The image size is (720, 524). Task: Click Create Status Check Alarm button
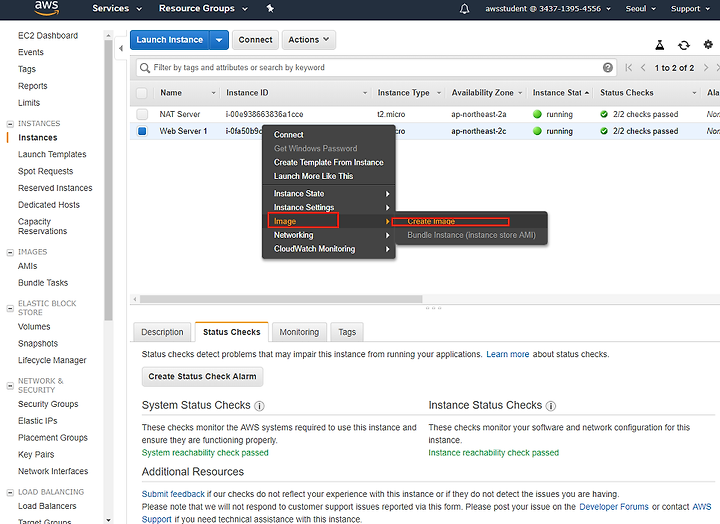tap(202, 377)
